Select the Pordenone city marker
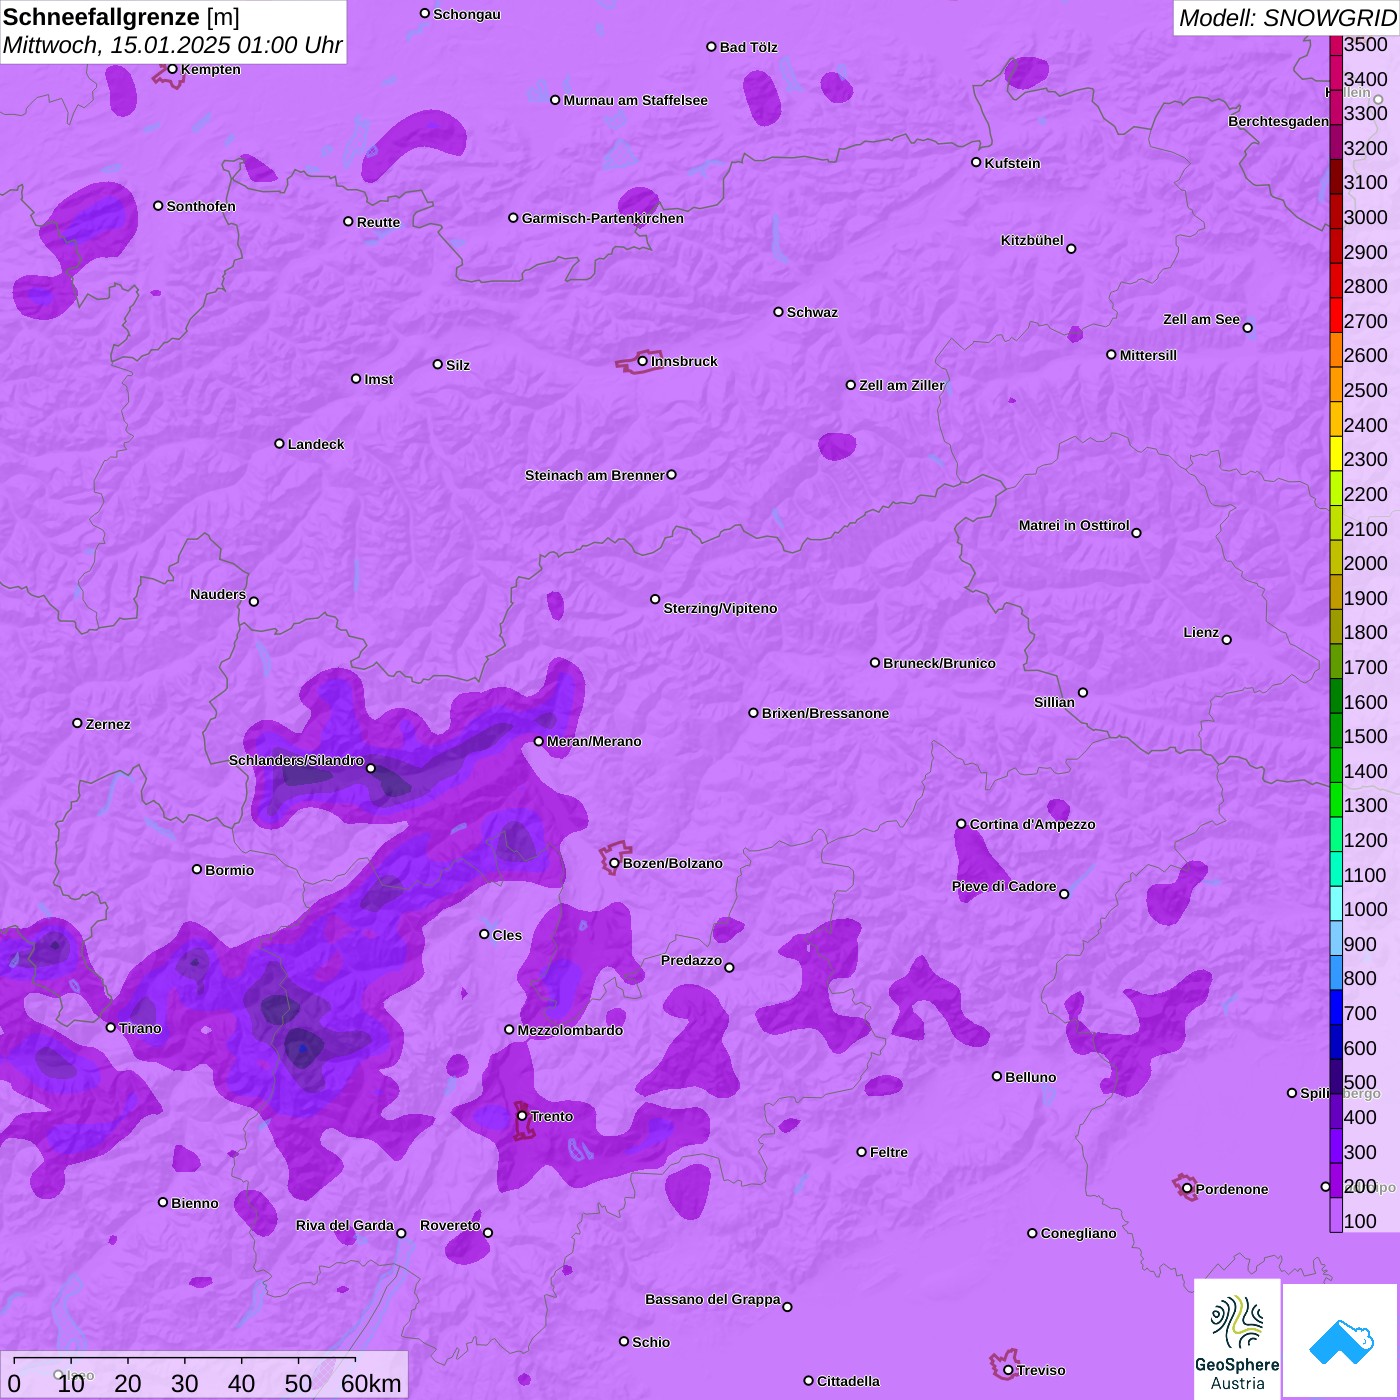The height and width of the screenshot is (1400, 1400). pos(1187,1189)
